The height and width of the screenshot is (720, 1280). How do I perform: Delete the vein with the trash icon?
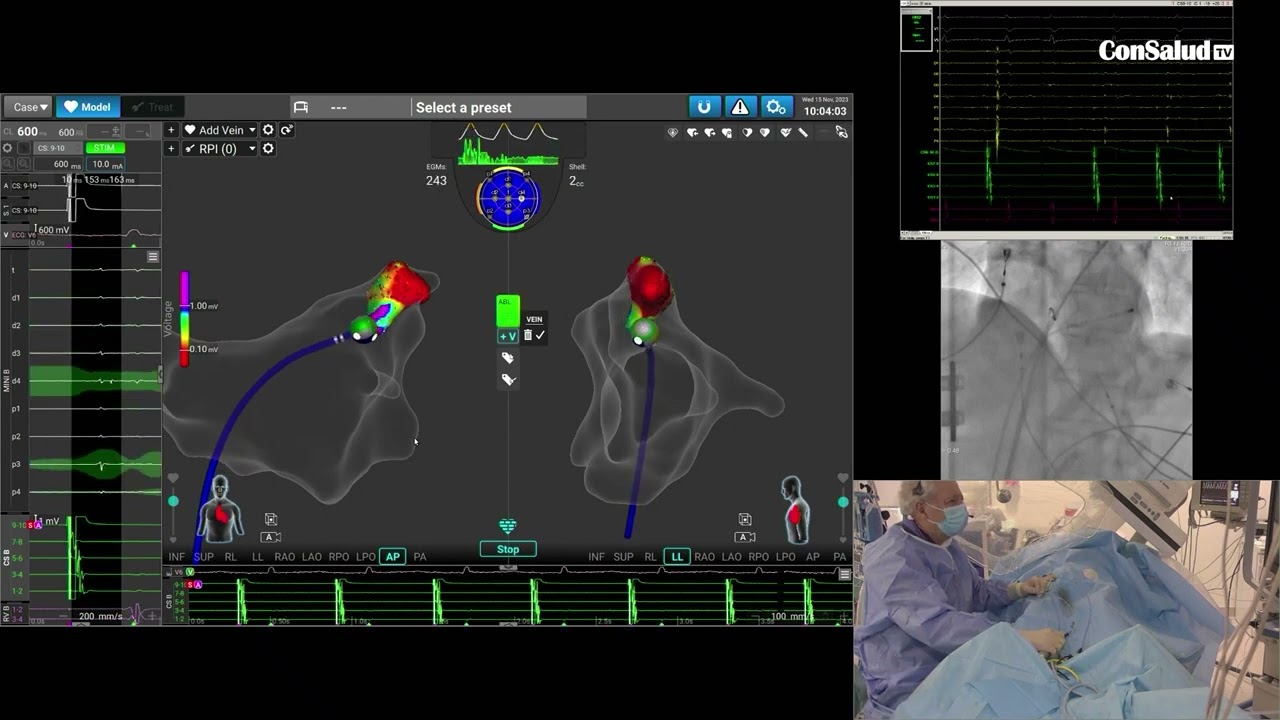click(528, 335)
